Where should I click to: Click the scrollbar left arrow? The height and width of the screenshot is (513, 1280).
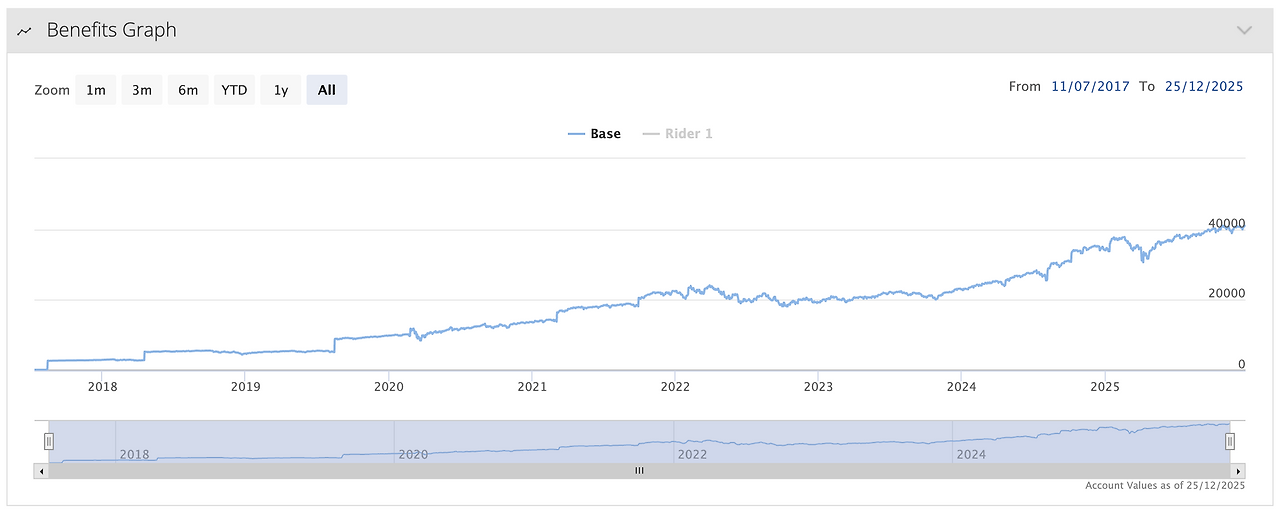point(41,470)
